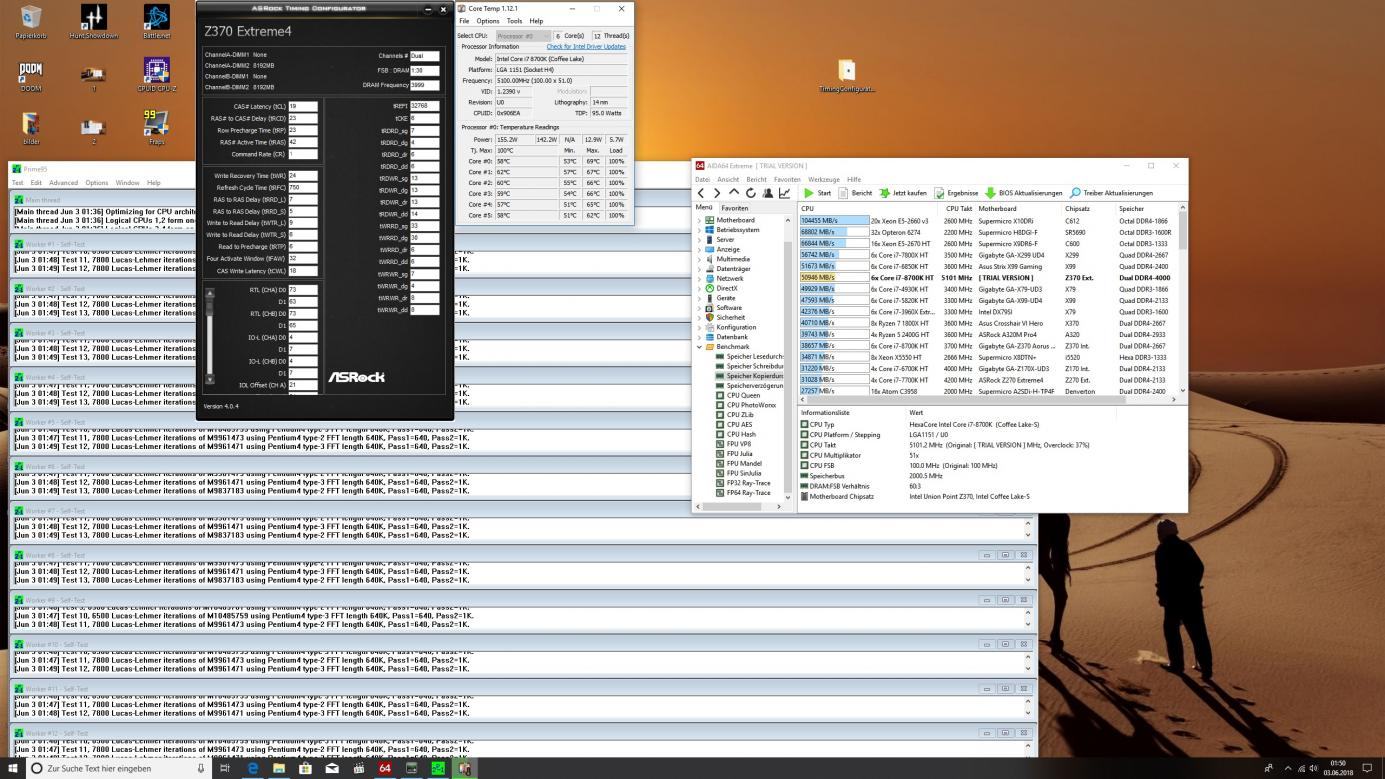The height and width of the screenshot is (779, 1385).
Task: Click the tREFI value field
Action: click(425, 106)
